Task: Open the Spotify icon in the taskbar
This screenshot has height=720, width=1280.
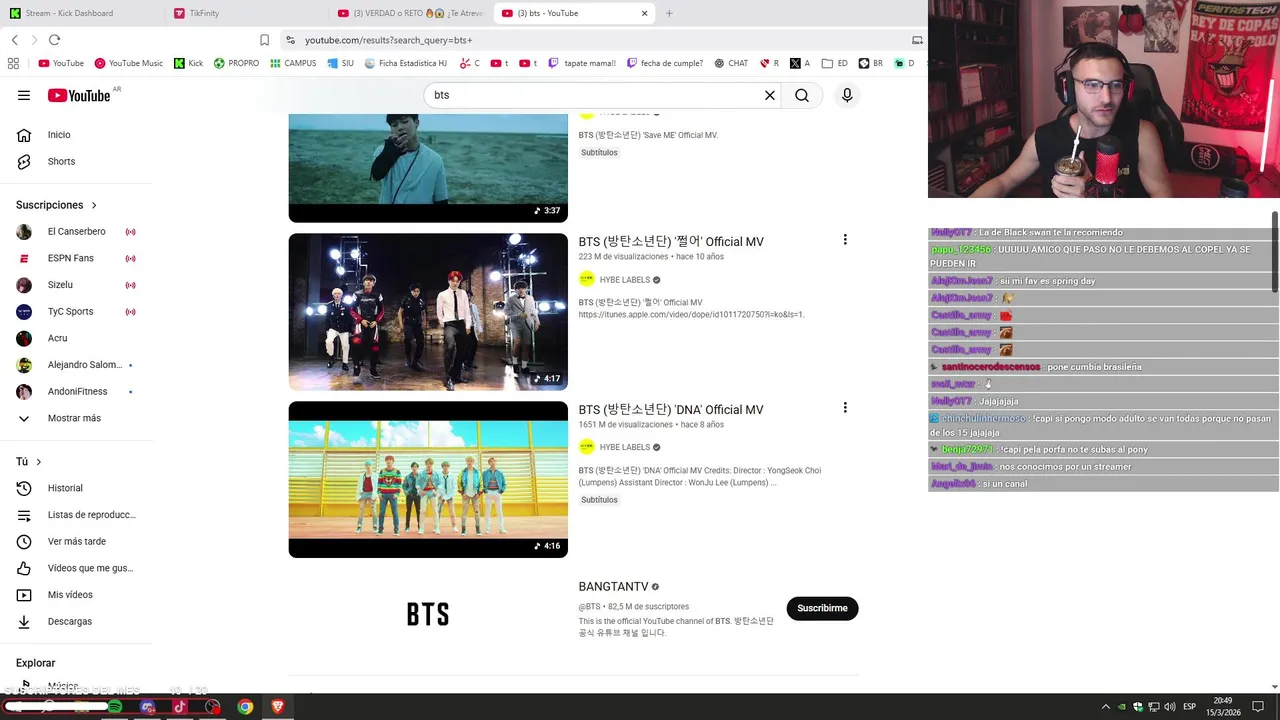Action: (x=115, y=707)
